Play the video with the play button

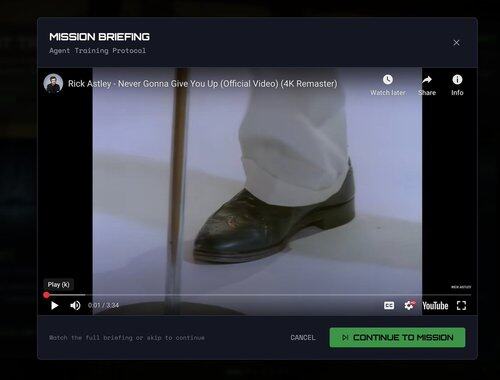tap(55, 306)
